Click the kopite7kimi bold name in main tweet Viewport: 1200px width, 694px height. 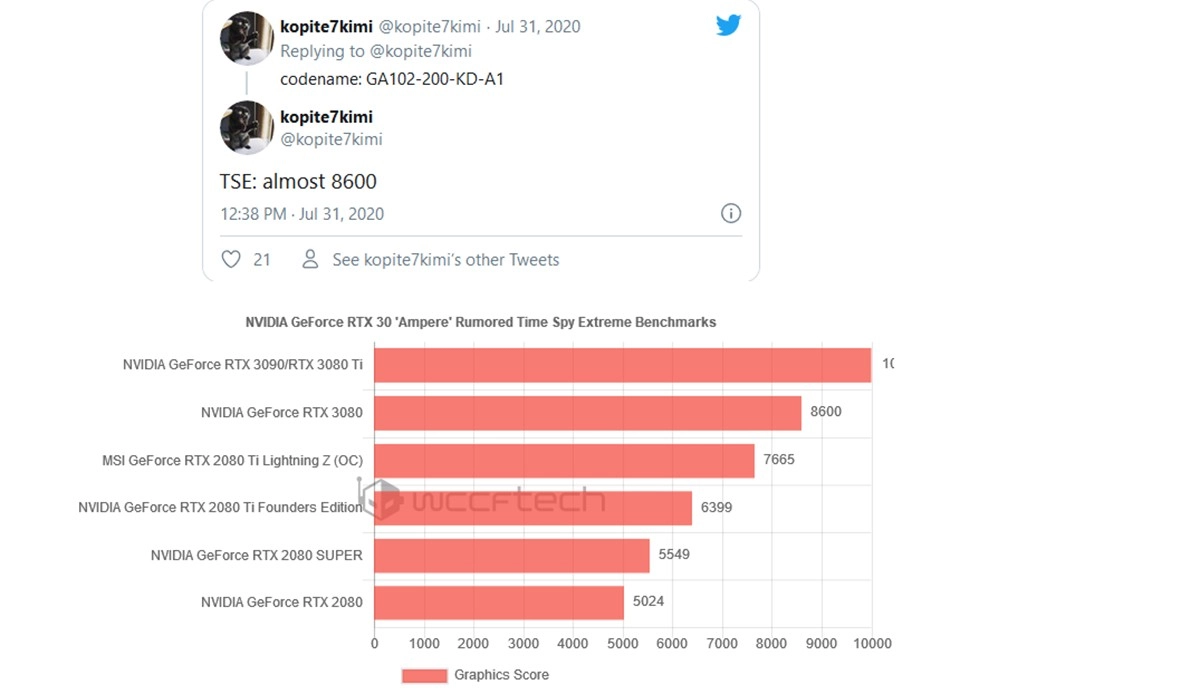(x=326, y=117)
